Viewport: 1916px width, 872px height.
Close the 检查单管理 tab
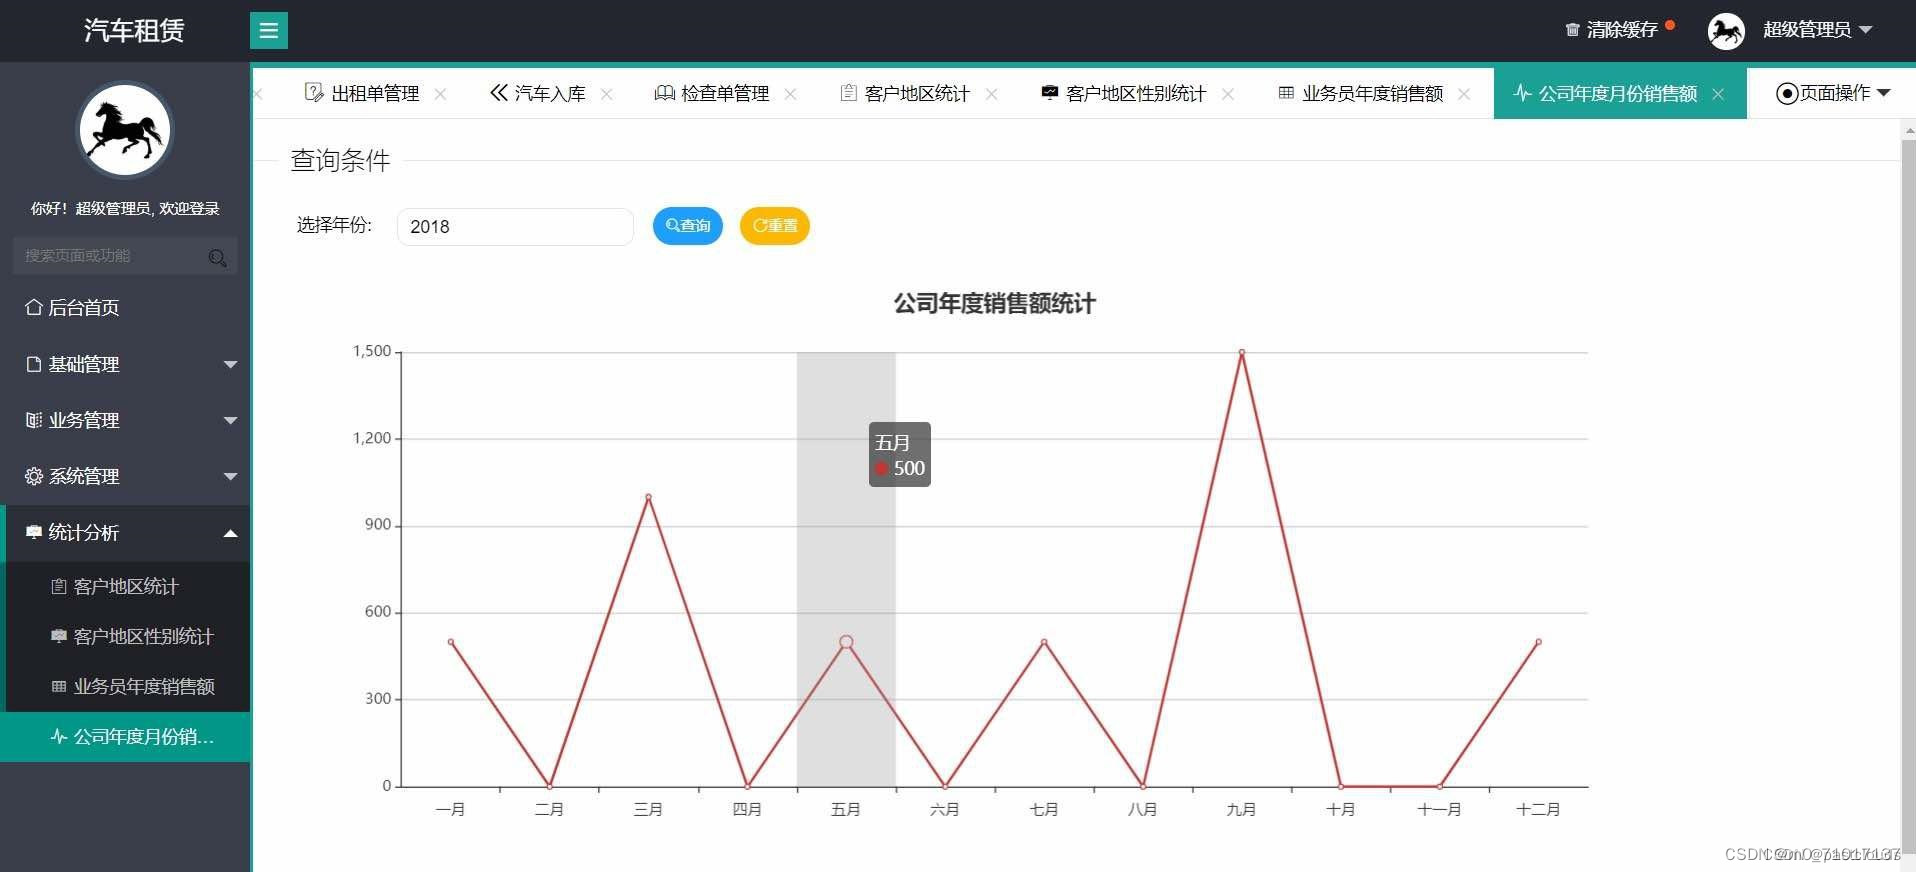tap(790, 94)
